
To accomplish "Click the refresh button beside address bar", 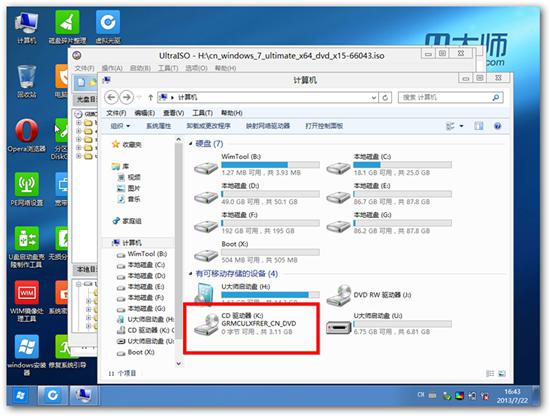I will [x=385, y=98].
